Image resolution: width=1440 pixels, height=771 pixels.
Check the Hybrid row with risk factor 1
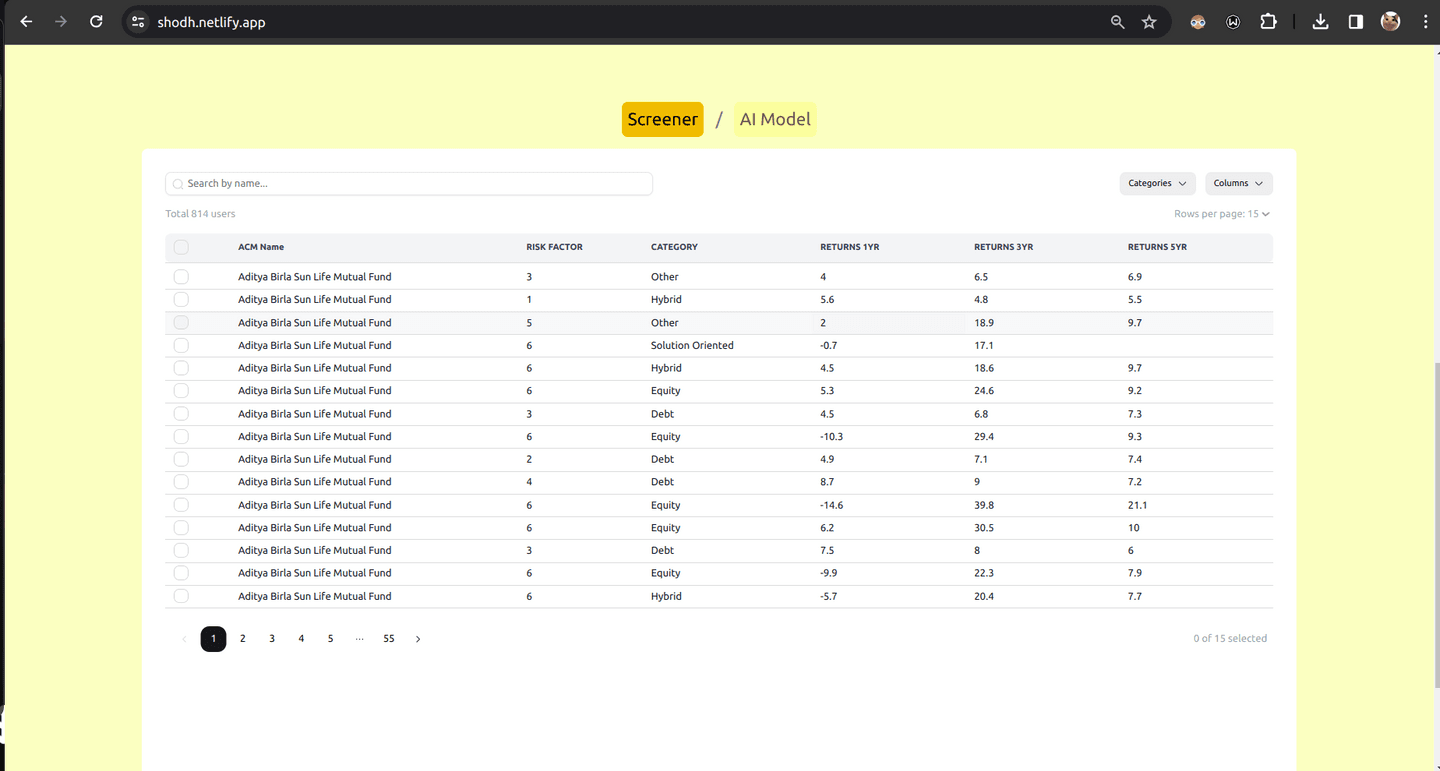point(181,299)
